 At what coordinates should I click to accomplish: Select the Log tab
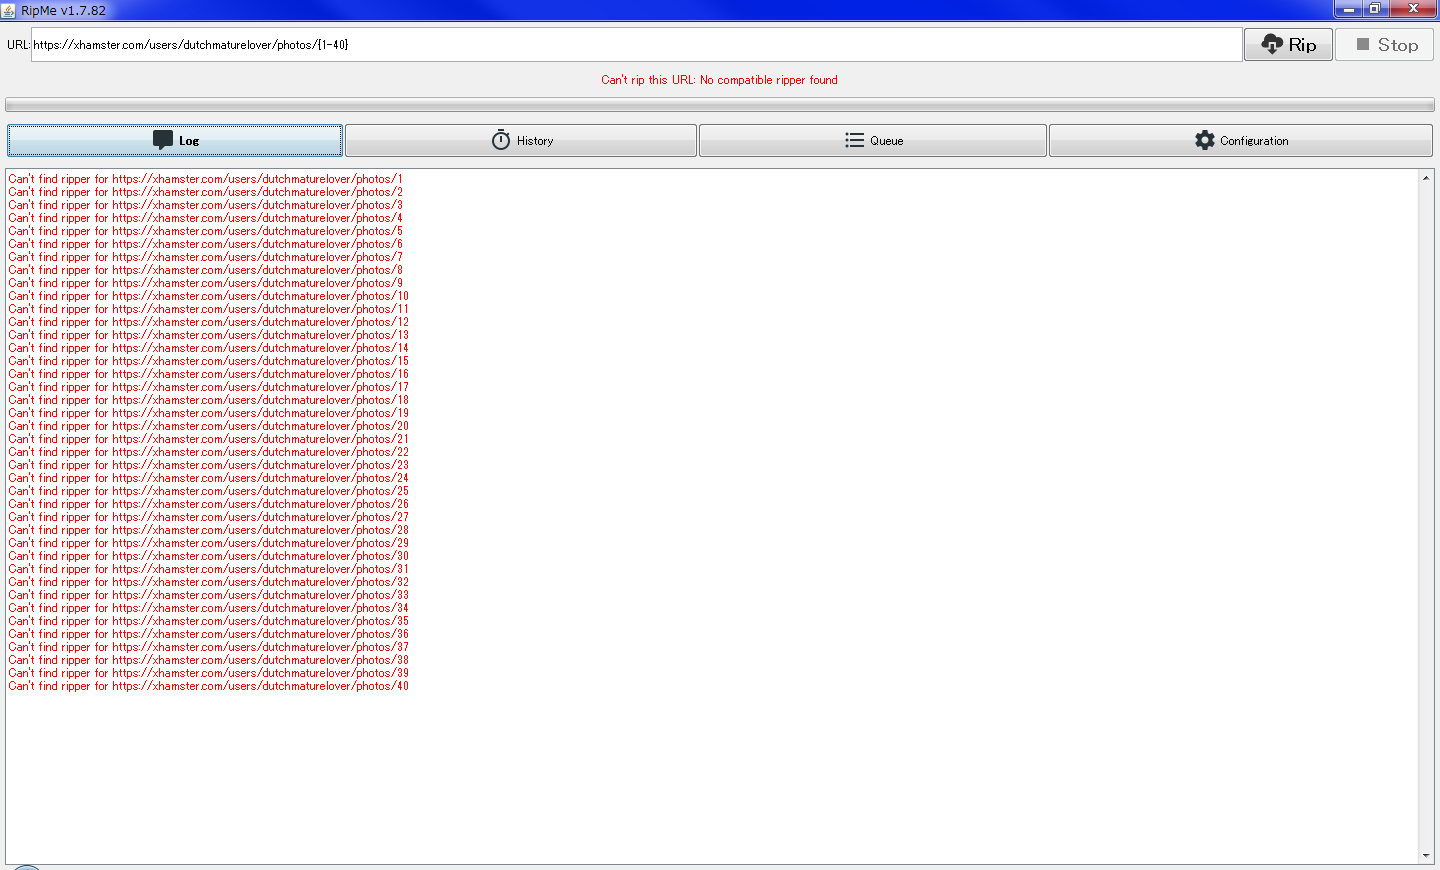175,140
